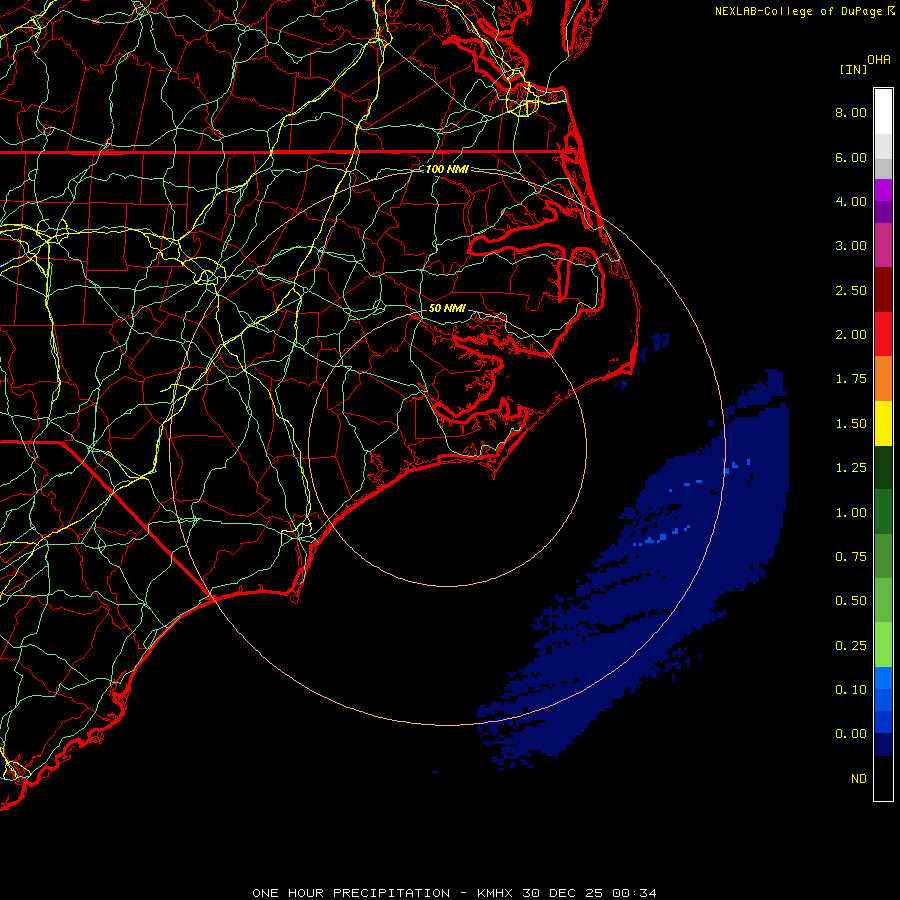The image size is (900, 900).
Task: Click the 2.00 legend value
Action: click(851, 335)
